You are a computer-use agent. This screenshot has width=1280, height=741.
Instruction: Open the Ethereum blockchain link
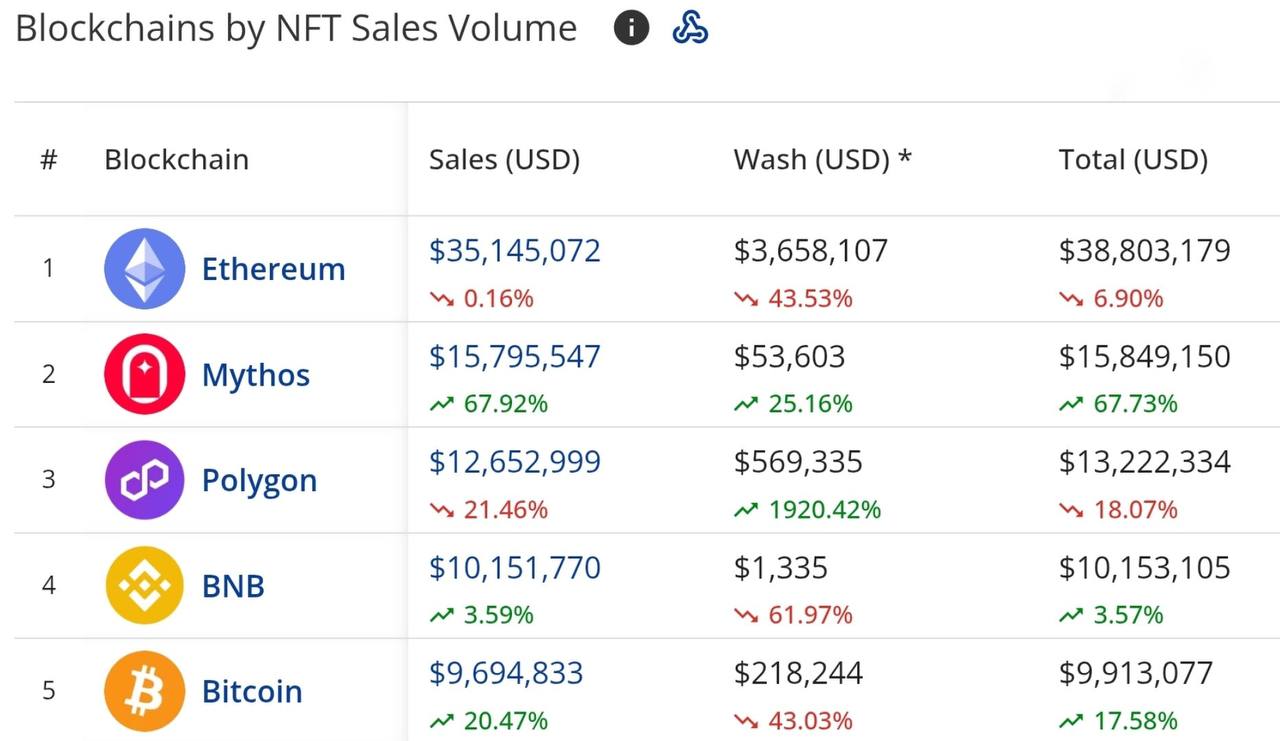(x=273, y=269)
